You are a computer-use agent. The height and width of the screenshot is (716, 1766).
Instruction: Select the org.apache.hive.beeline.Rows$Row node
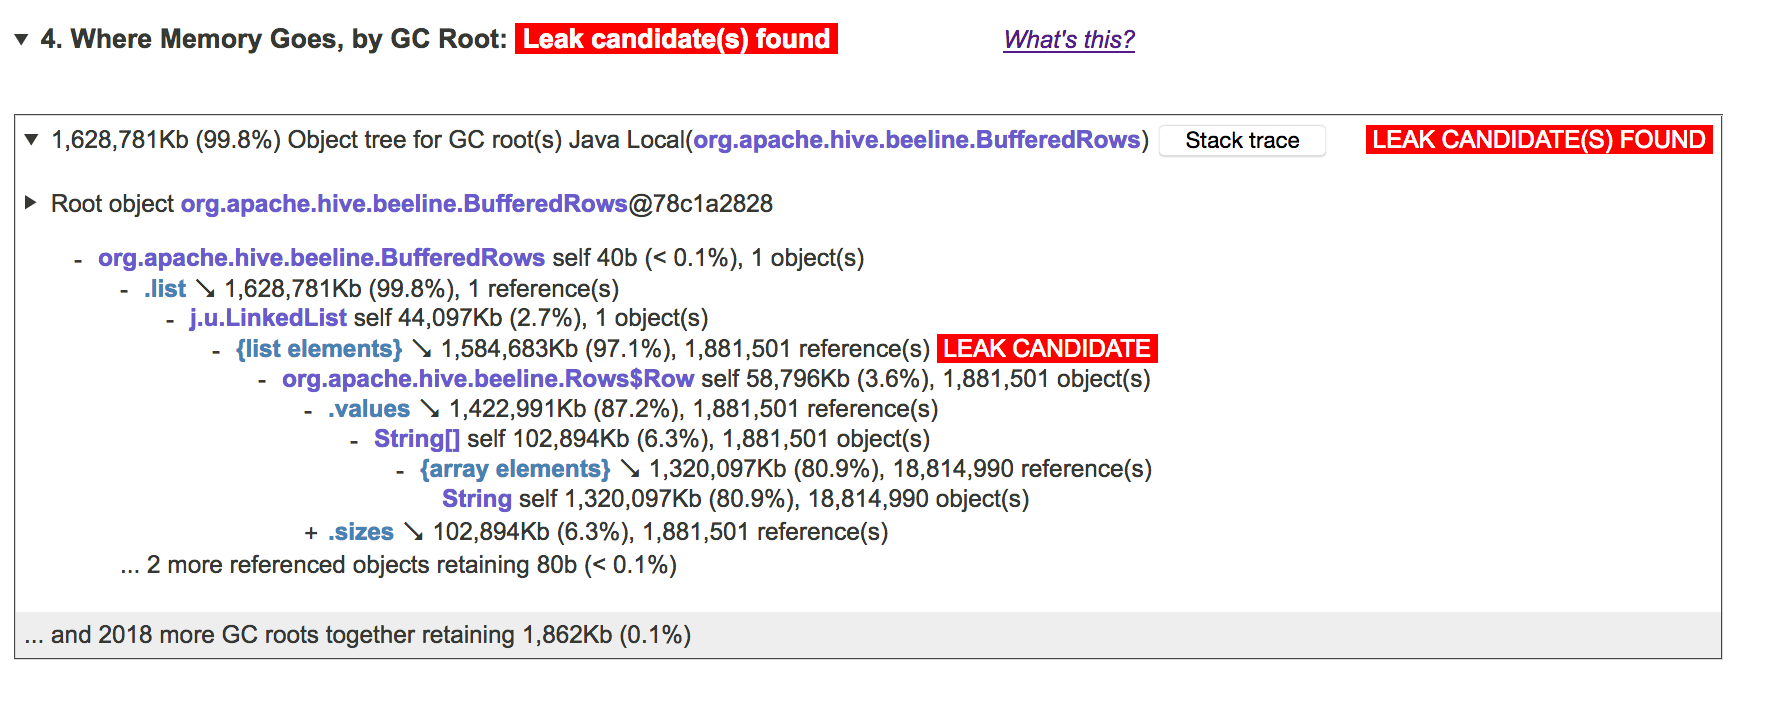[x=486, y=379]
